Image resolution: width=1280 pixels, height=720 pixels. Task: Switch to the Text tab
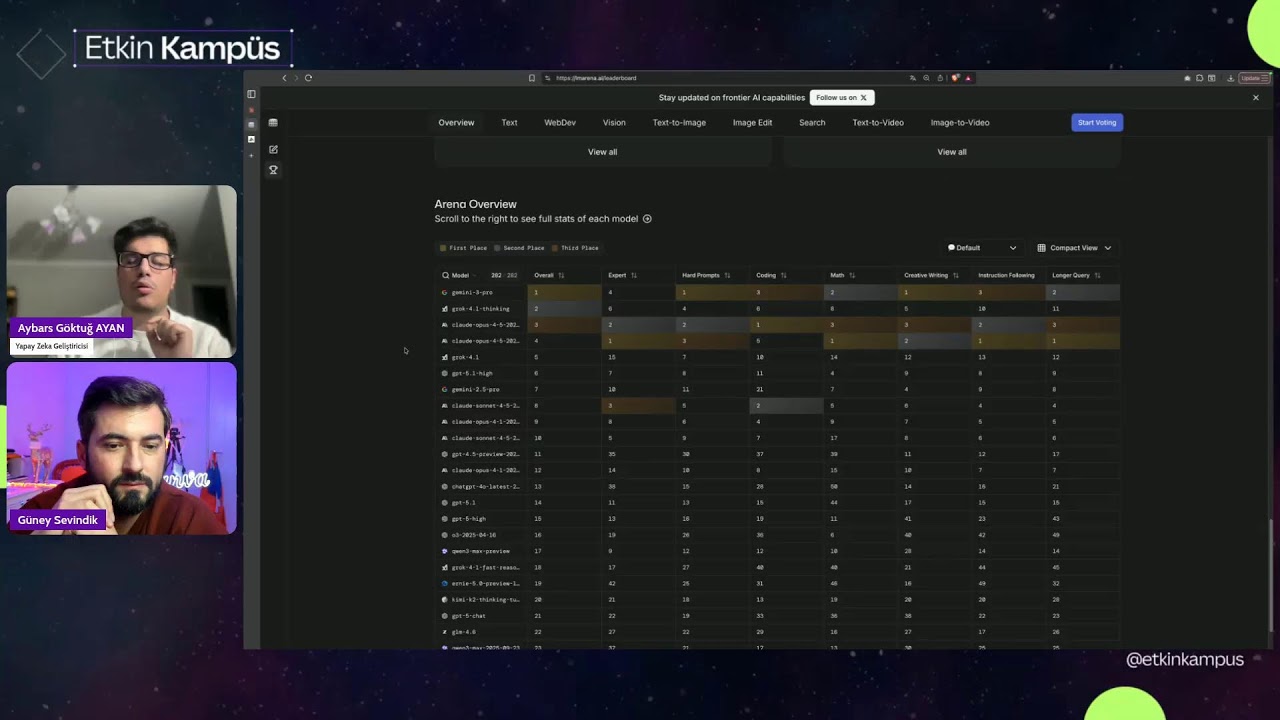(509, 123)
